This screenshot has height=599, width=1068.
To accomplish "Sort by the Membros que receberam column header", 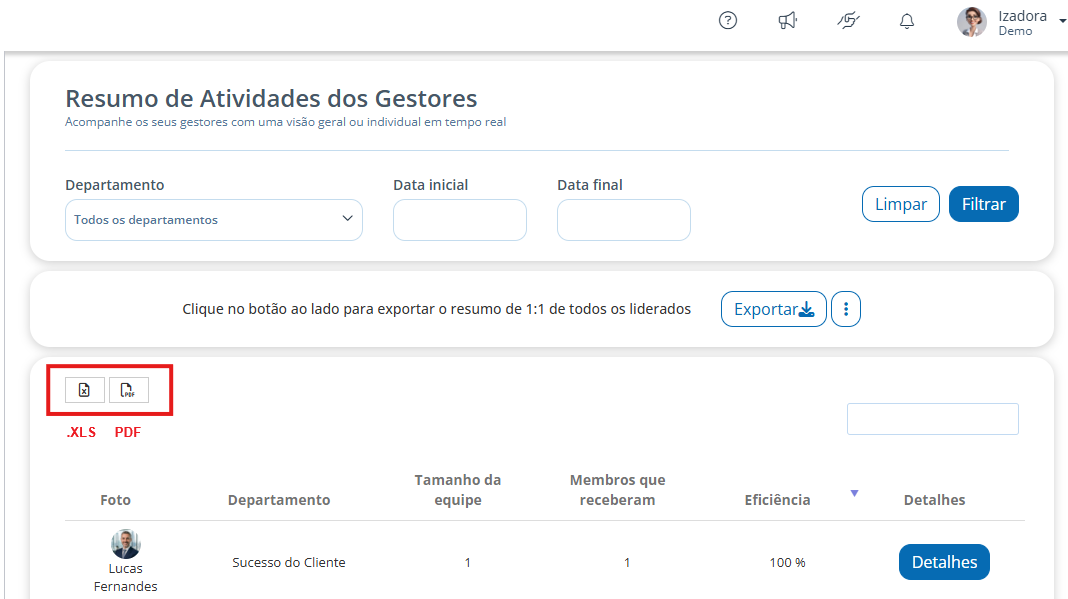I will (x=617, y=490).
